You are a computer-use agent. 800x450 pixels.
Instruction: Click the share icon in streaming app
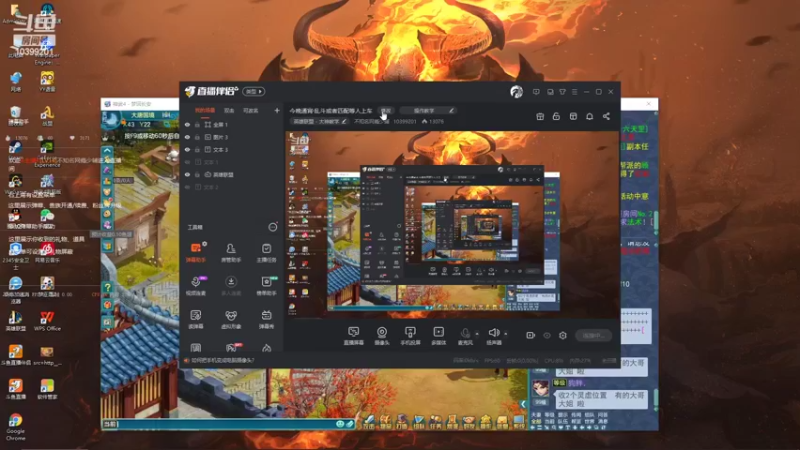coord(606,116)
